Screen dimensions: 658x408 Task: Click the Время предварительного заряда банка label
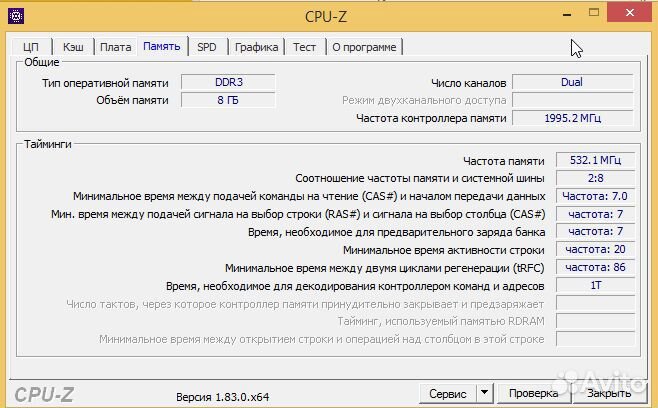click(x=396, y=232)
